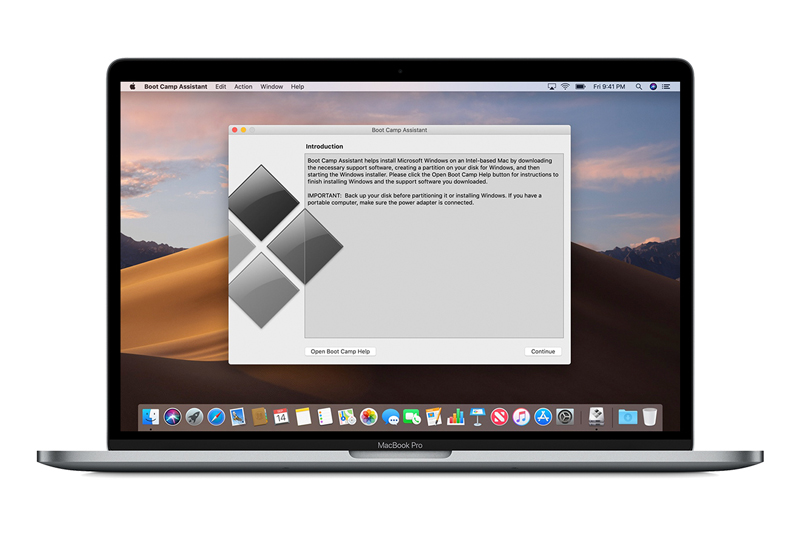Screen dimensions: 800x533
Task: Click the AirPlay menu bar icon
Action: 552,87
